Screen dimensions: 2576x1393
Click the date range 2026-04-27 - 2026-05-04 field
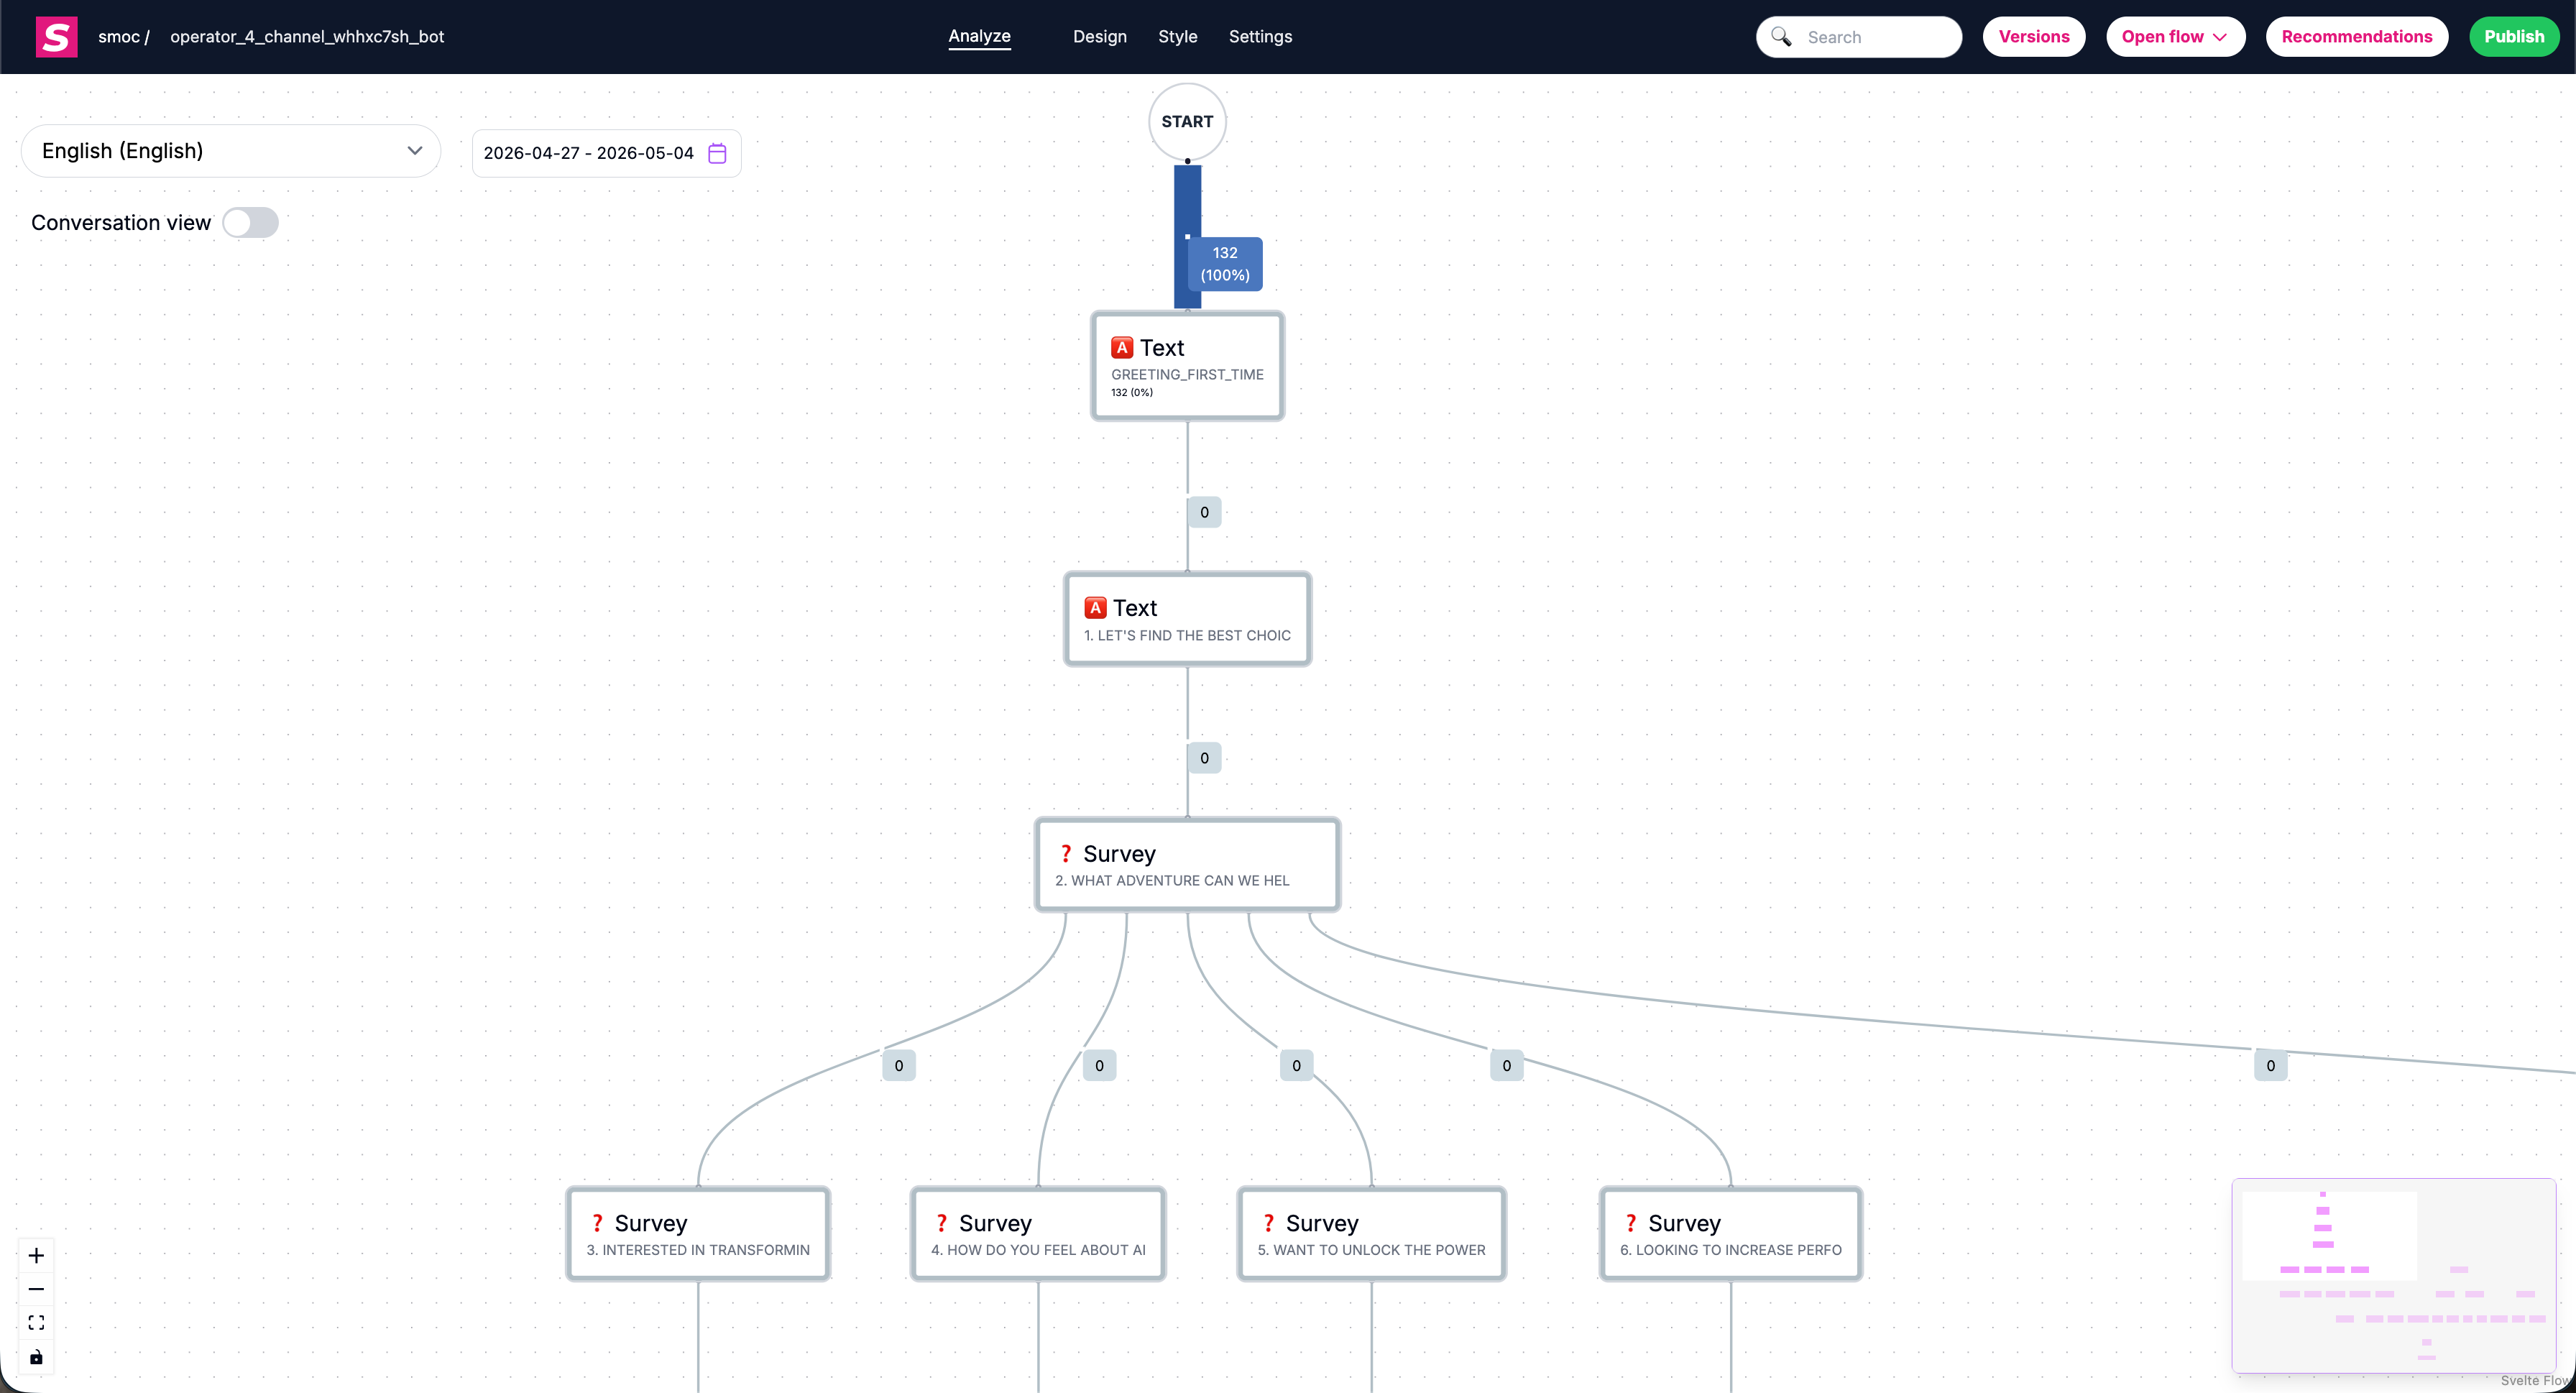[606, 153]
